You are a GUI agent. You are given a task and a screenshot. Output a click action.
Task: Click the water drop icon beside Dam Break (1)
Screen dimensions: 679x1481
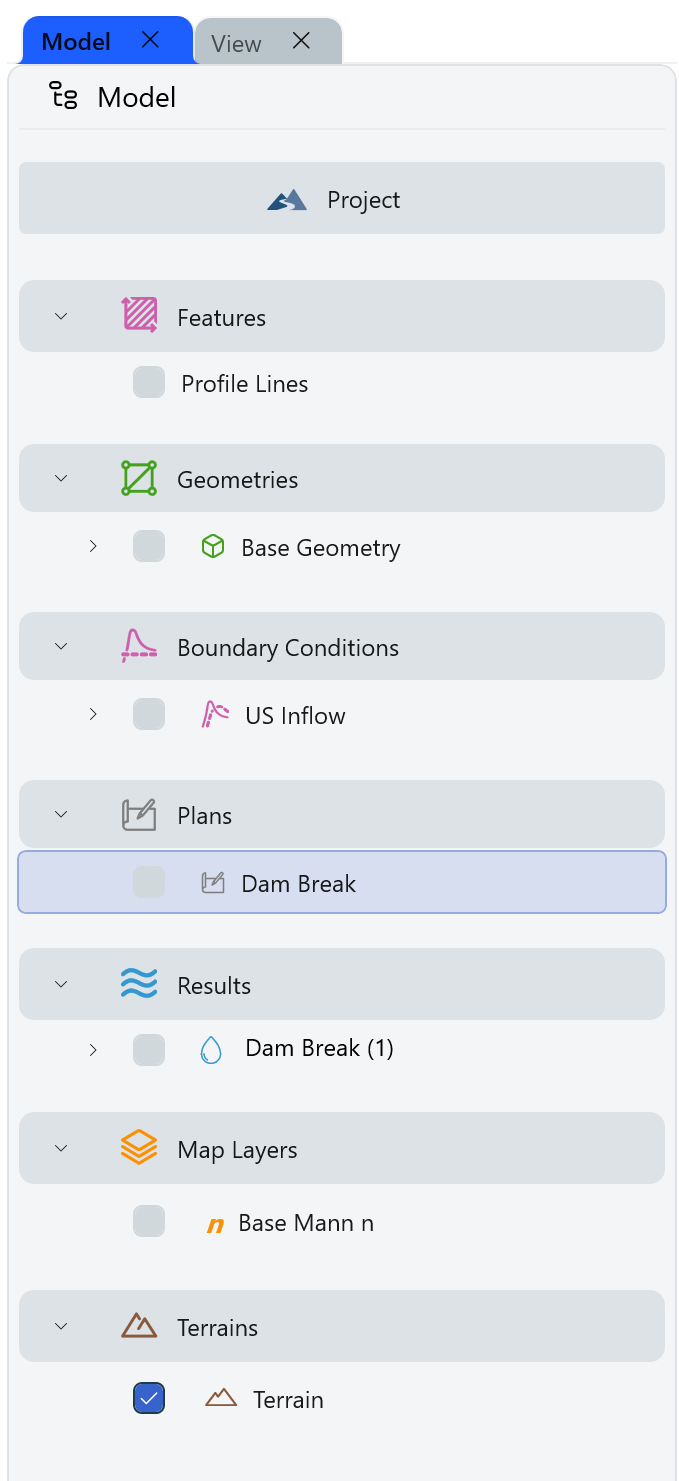tap(211, 1048)
